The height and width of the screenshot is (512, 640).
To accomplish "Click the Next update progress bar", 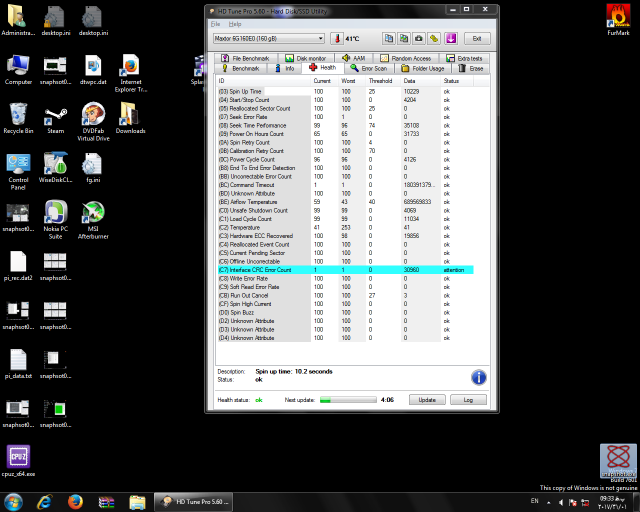I will pos(346,399).
